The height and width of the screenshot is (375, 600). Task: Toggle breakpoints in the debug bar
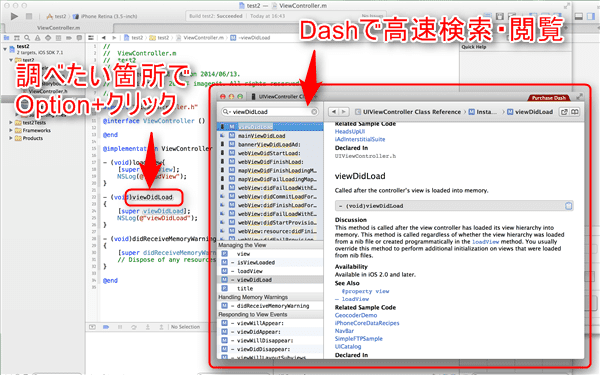106,327
